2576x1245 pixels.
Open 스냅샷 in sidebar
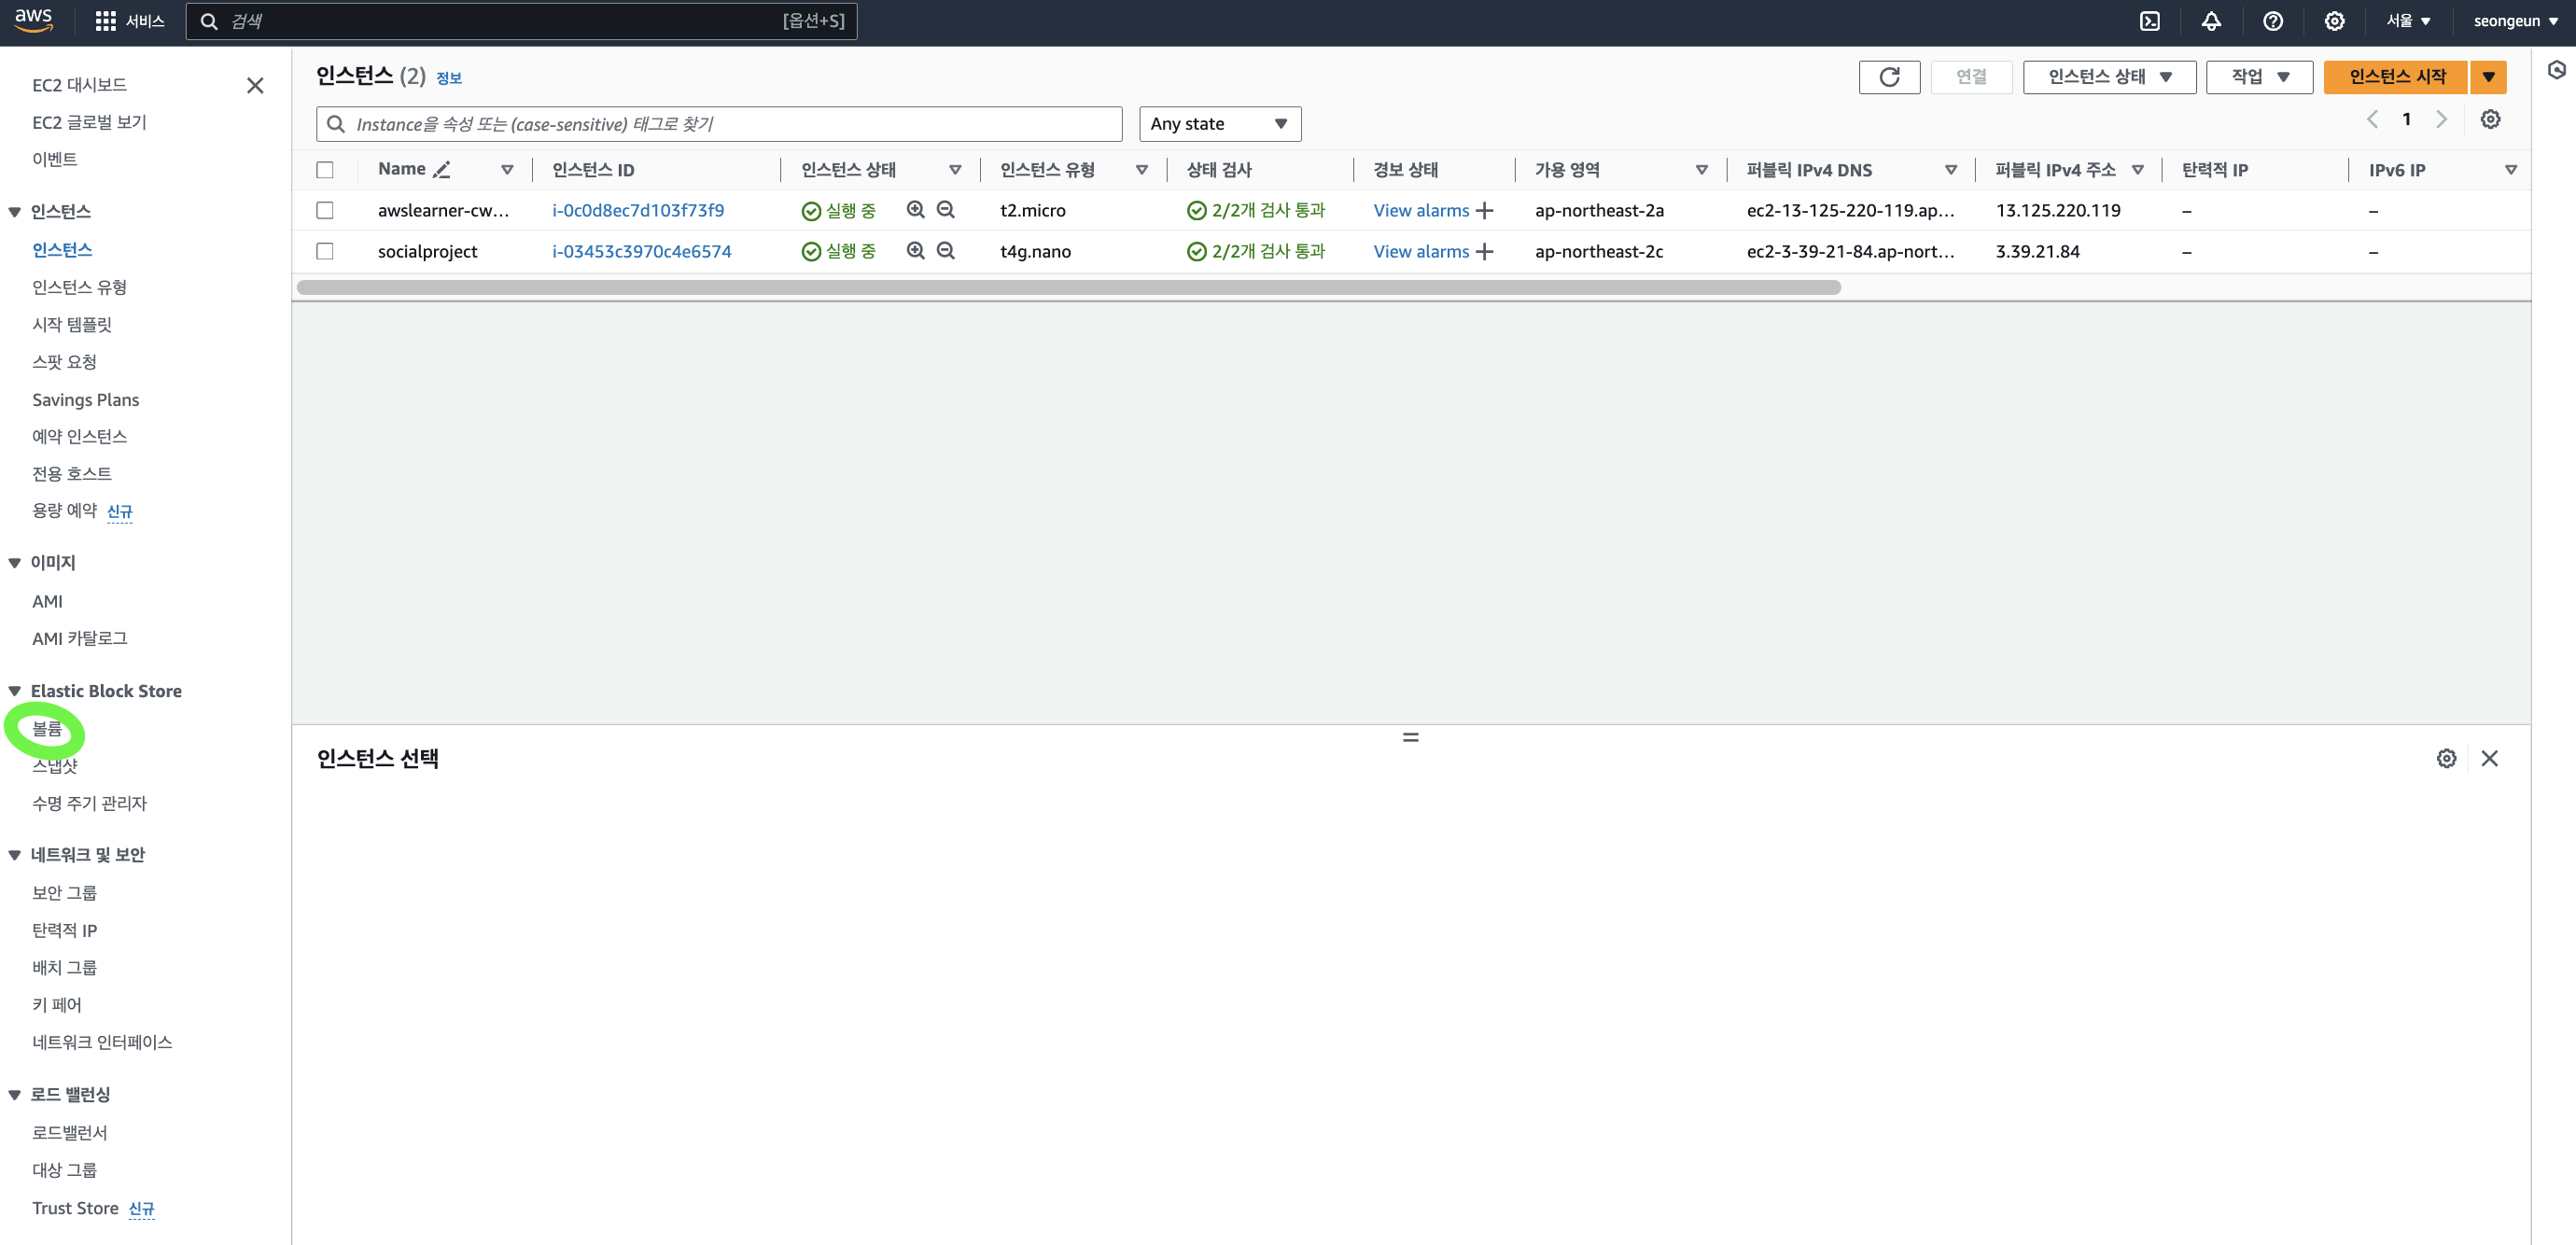click(55, 766)
